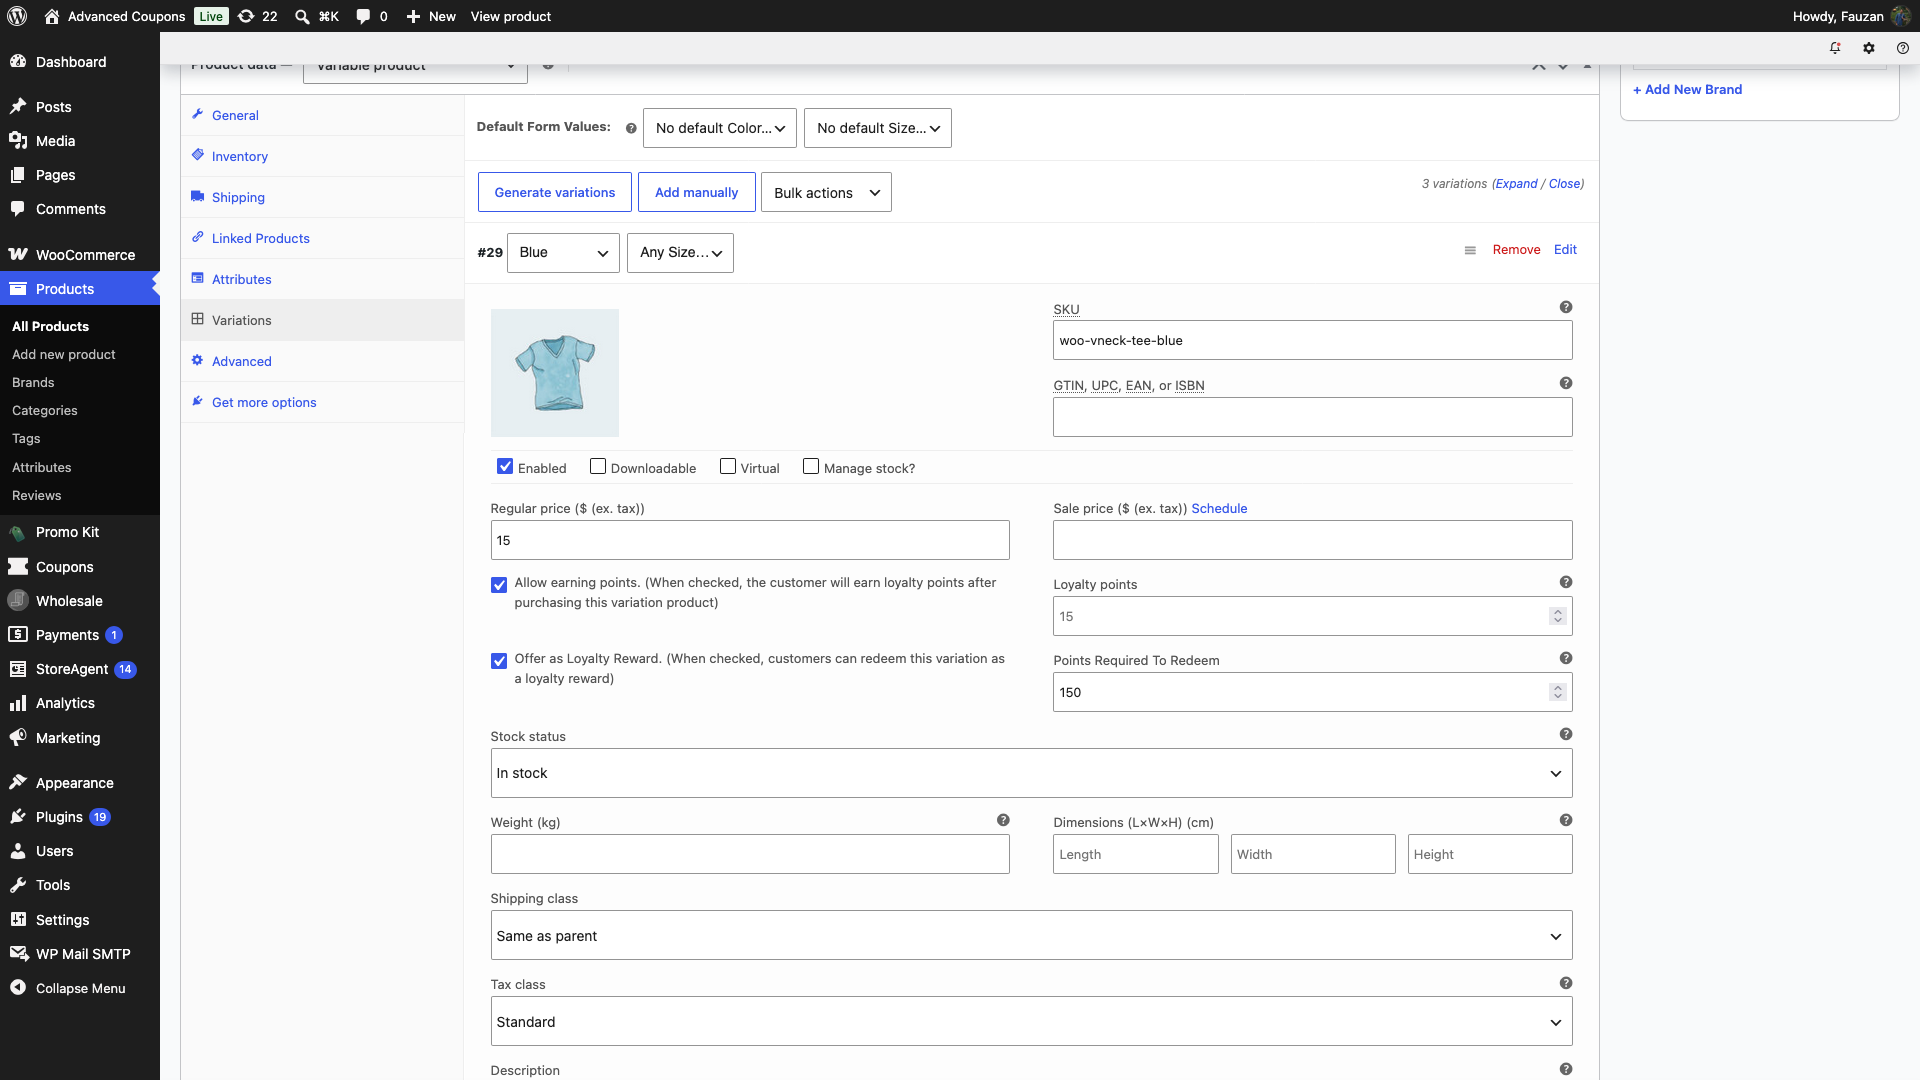
Task: Click the drag handle icon for variation #29
Action: (1470, 251)
